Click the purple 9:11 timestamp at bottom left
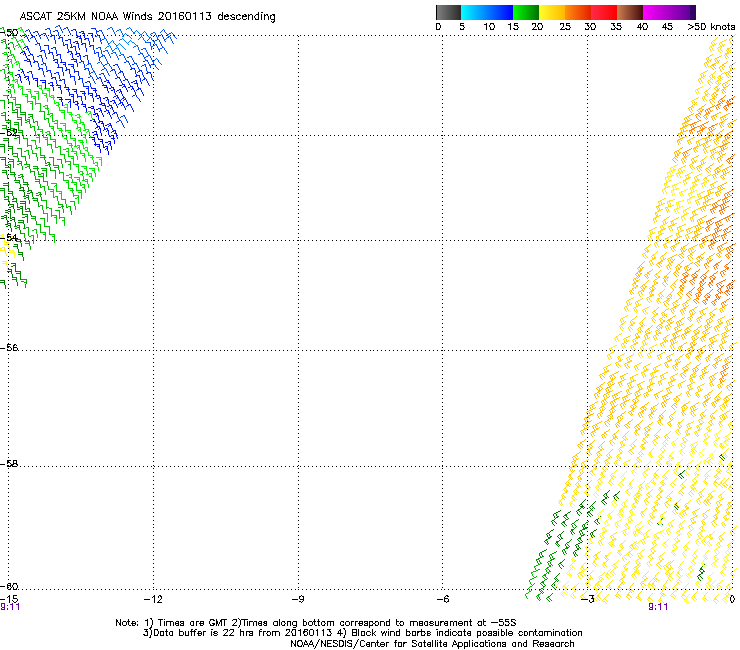The height and width of the screenshot is (650, 740). 10,607
